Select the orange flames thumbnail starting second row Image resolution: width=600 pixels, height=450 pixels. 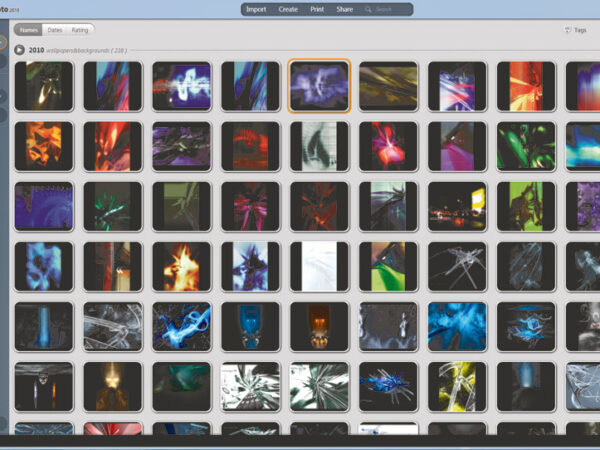tap(44, 146)
